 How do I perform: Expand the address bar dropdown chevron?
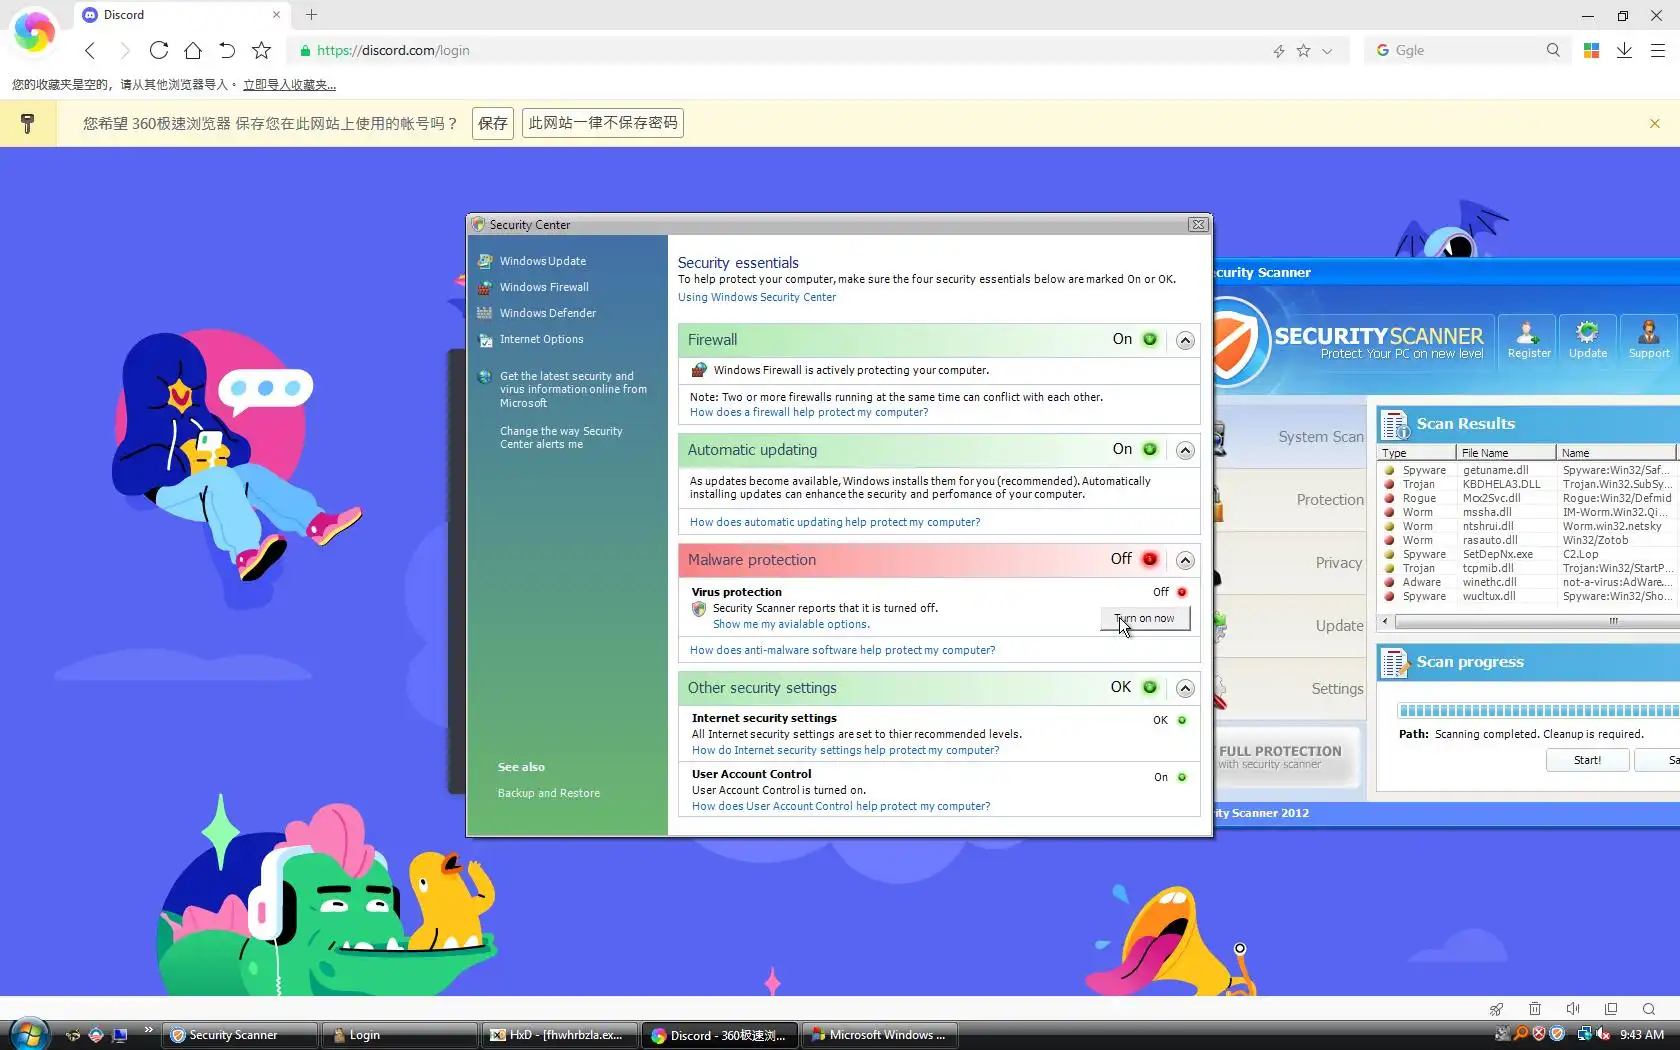(1327, 51)
